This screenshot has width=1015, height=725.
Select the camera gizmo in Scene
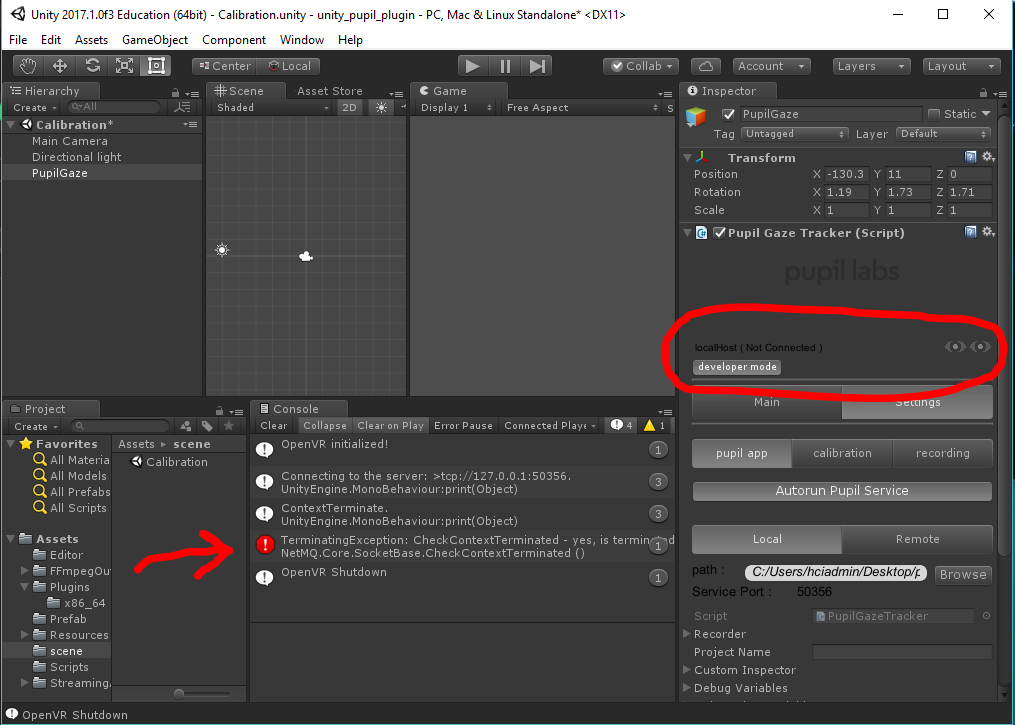306,257
